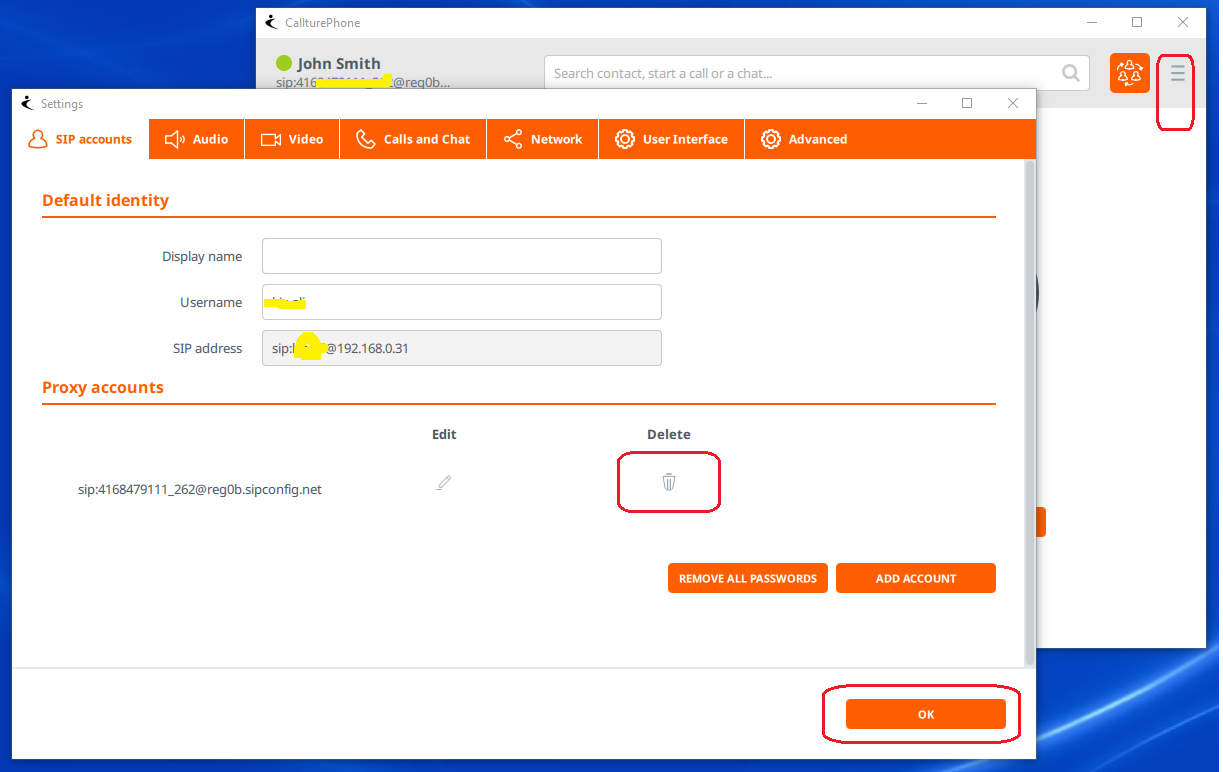This screenshot has height=772, width=1223.
Task: Click the trash icon to delete proxy account
Action: coord(669,482)
